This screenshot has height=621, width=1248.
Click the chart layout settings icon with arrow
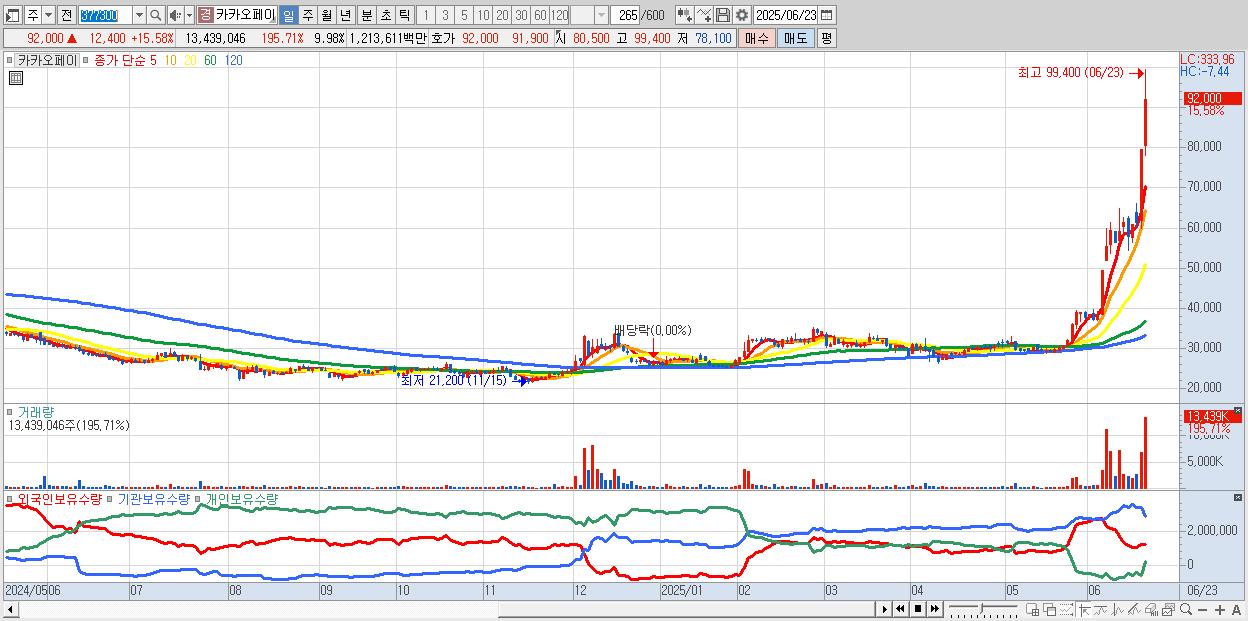click(684, 15)
